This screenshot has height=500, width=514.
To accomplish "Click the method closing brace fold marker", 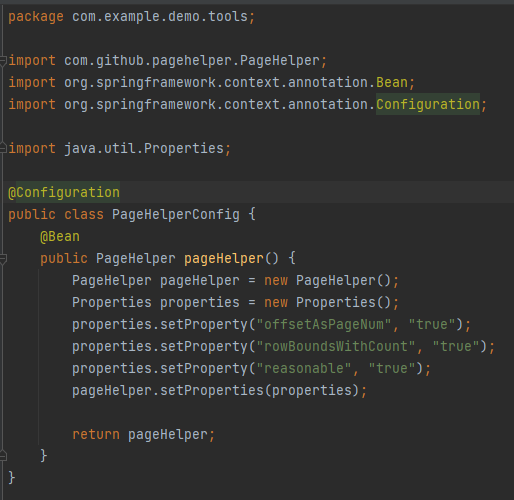I will (3, 456).
